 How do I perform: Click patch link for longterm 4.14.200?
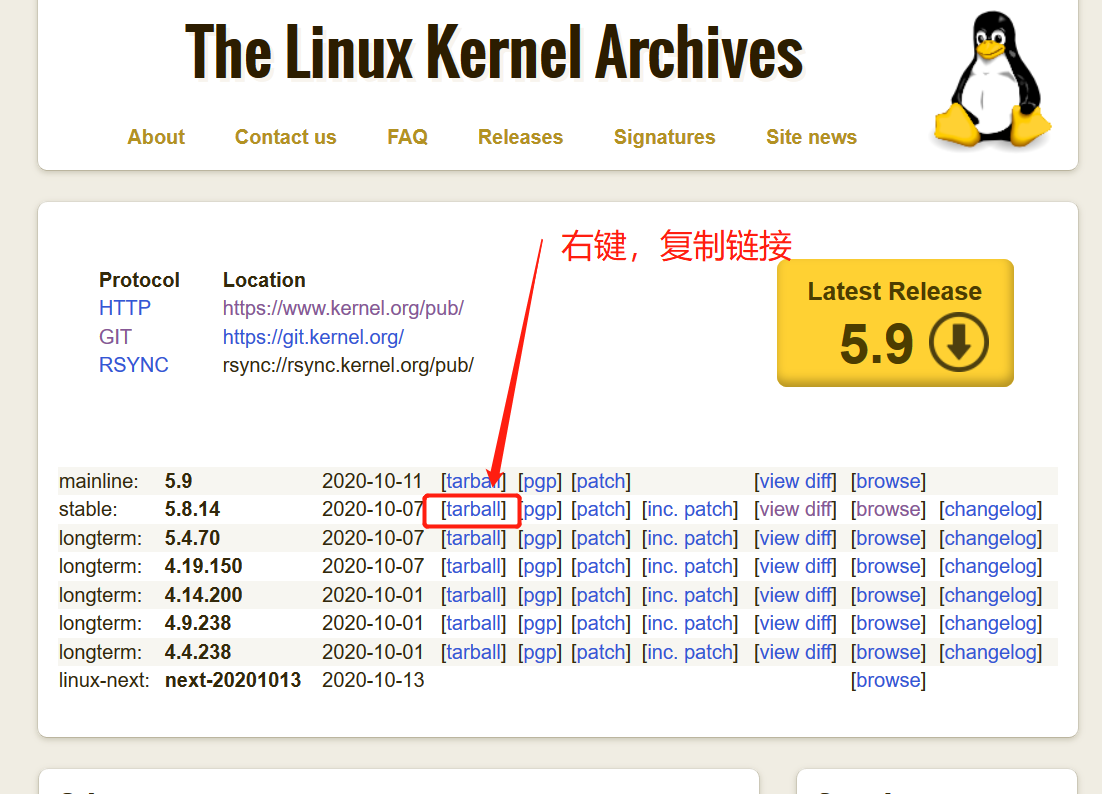[601, 595]
